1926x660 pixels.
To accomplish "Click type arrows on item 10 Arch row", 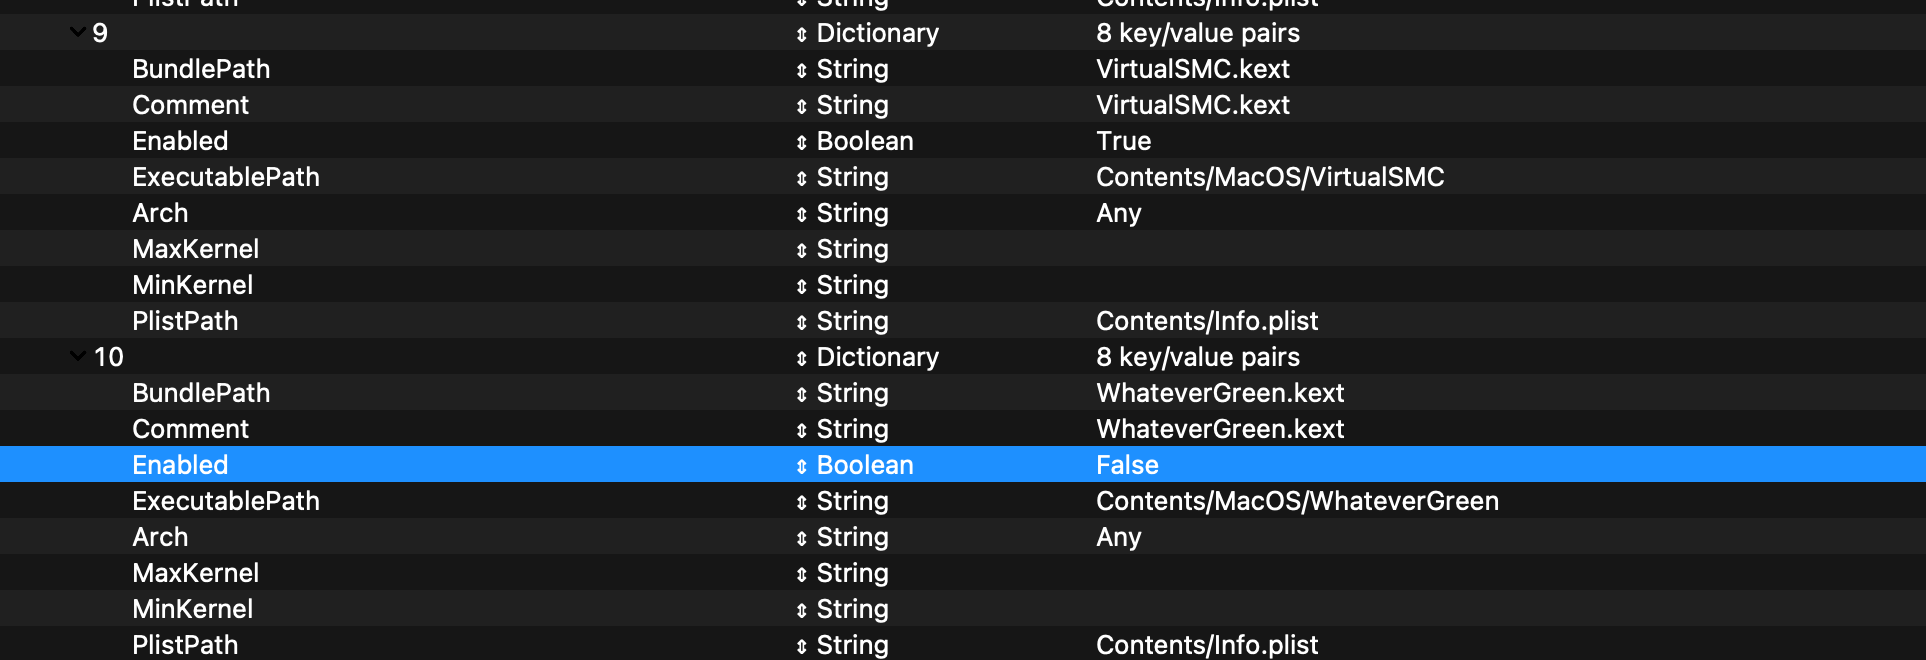I will click(x=801, y=538).
